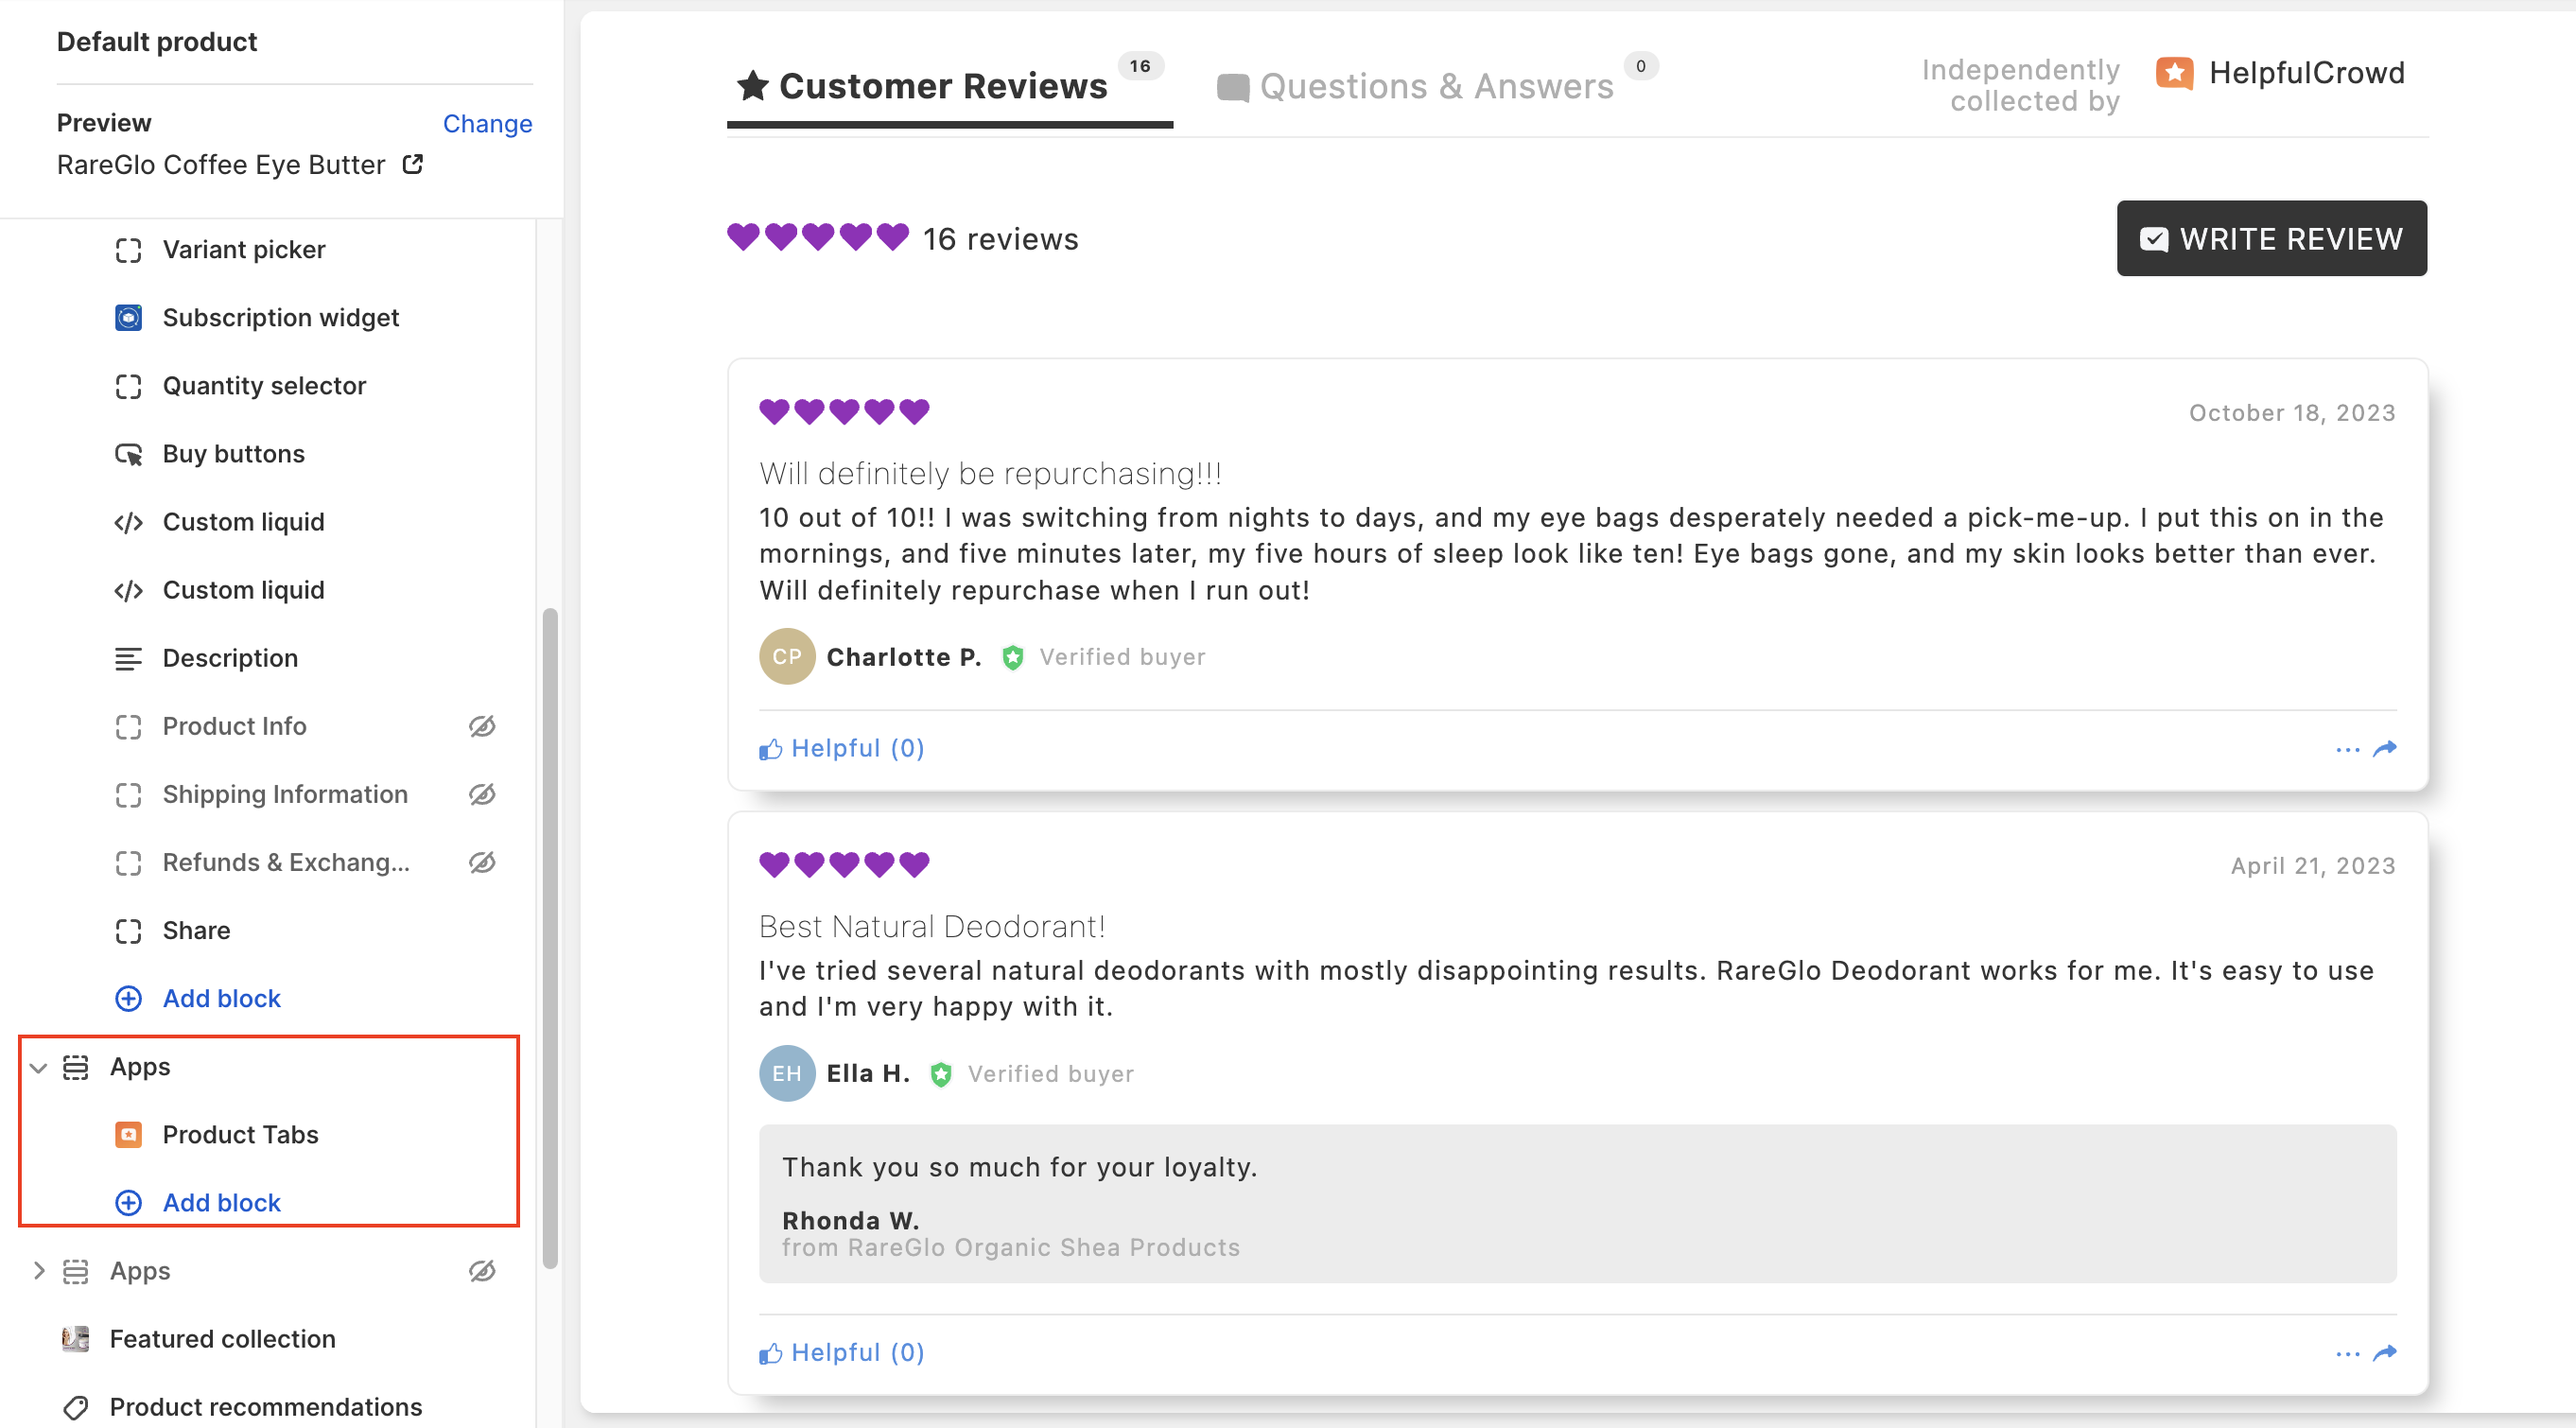Select the Customer Reviews tab
Image resolution: width=2576 pixels, height=1428 pixels.
pyautogui.click(x=942, y=86)
